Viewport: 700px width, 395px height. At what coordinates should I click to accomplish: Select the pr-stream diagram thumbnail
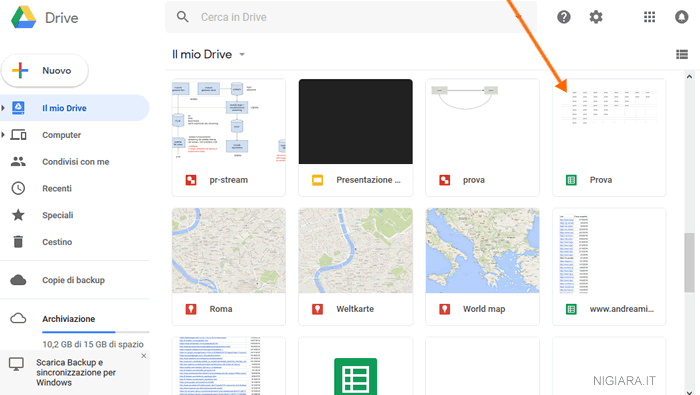point(229,121)
